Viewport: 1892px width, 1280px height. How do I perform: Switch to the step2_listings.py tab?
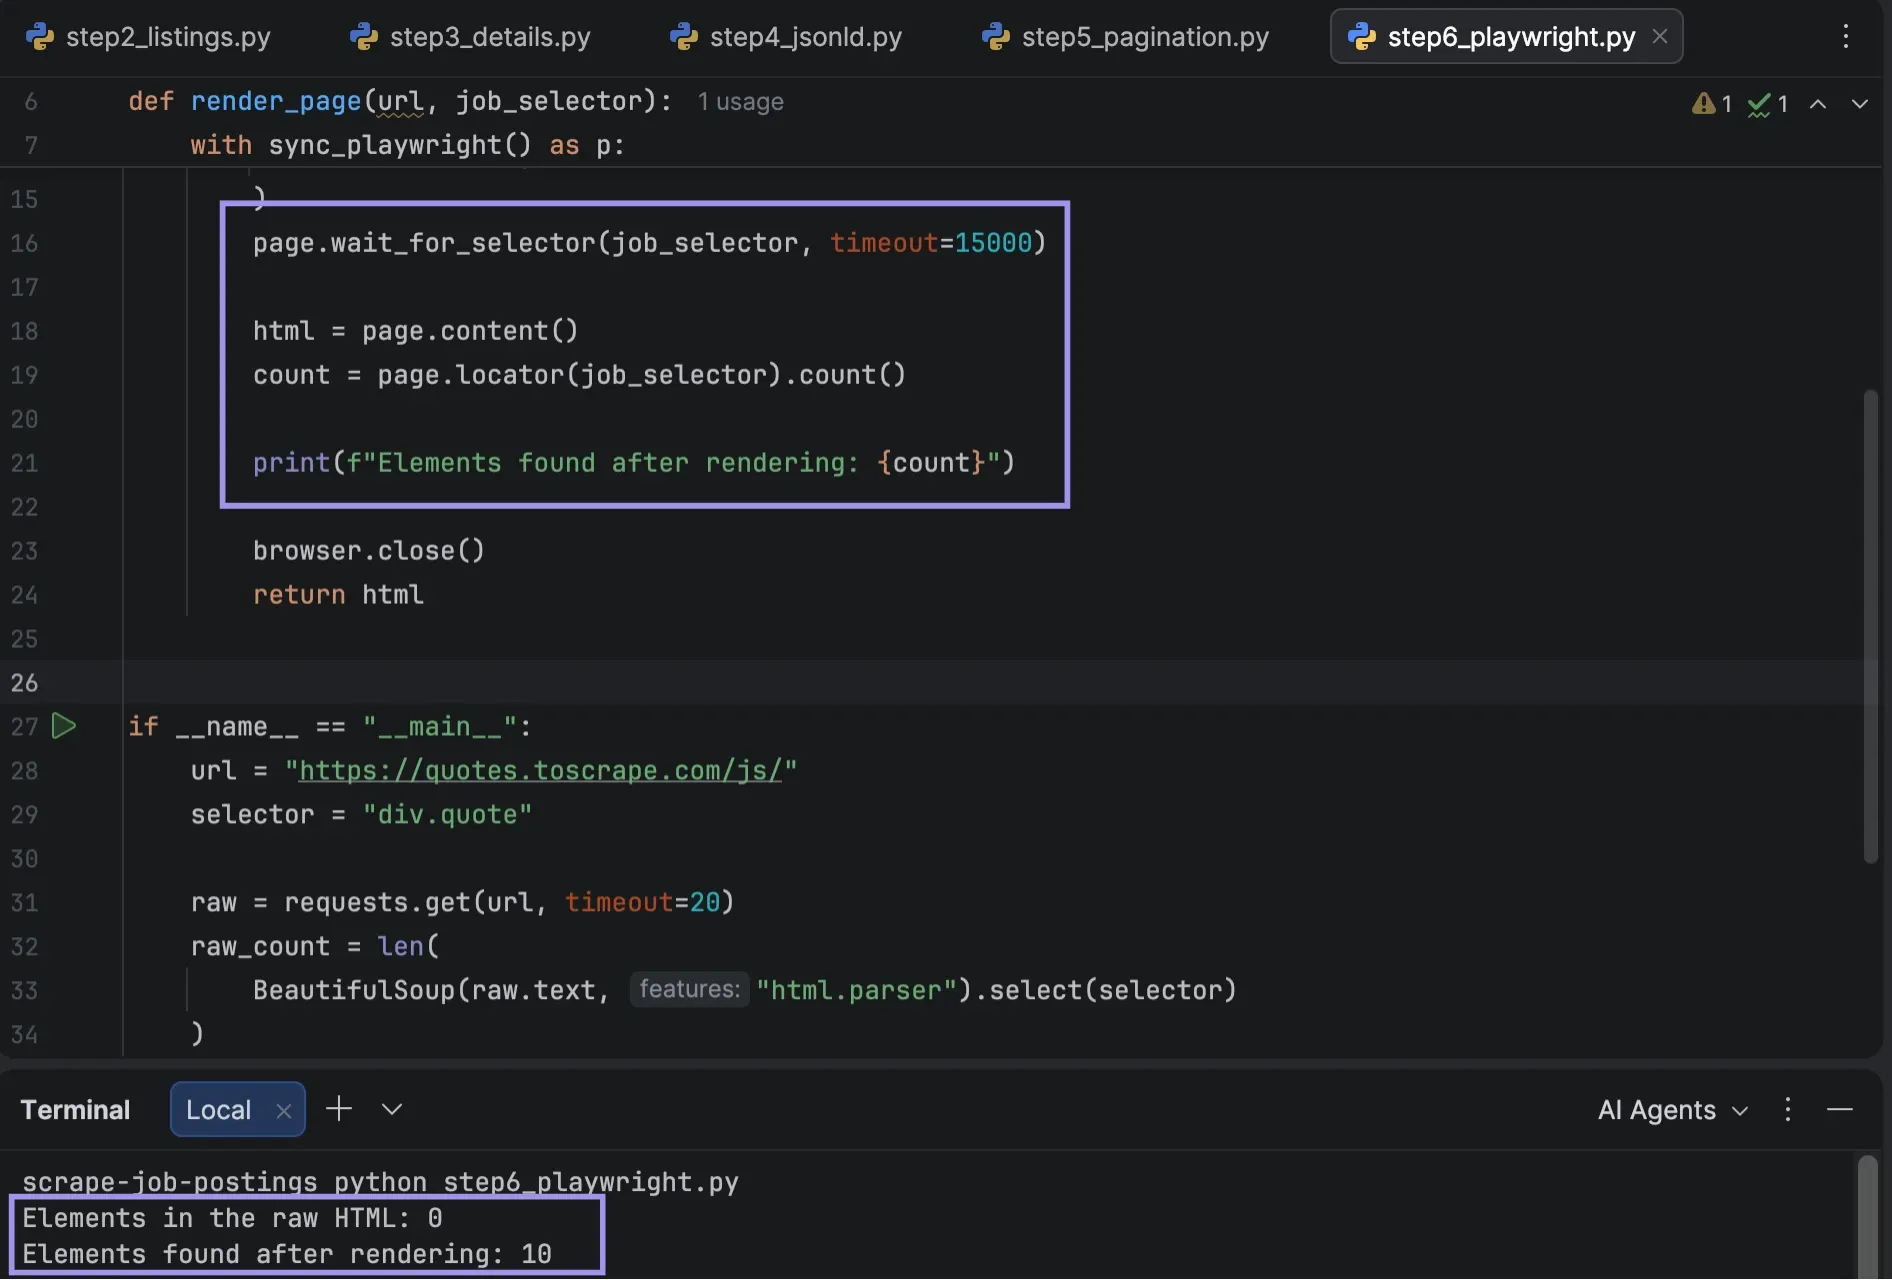click(148, 37)
